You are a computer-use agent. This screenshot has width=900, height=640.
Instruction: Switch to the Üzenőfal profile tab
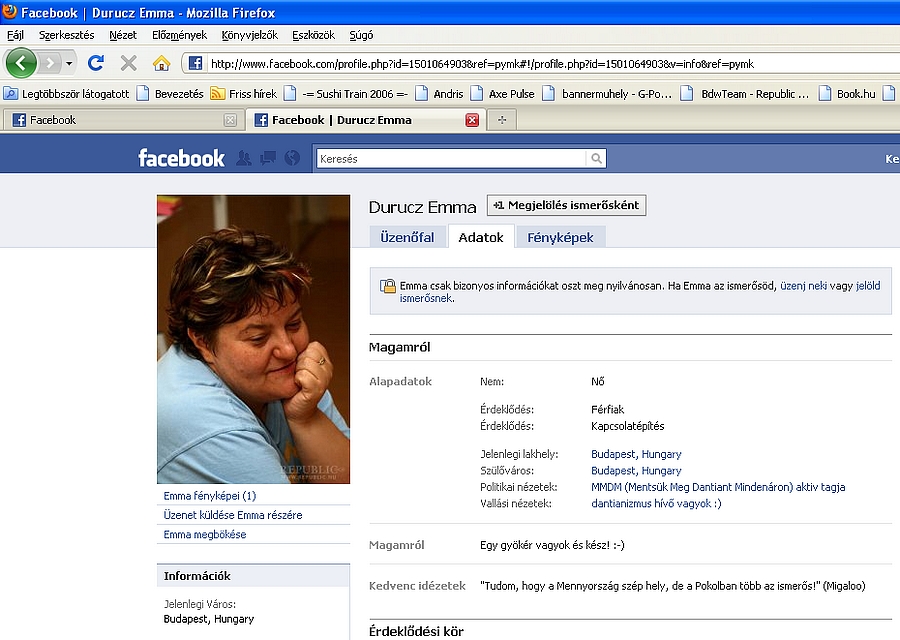pos(407,237)
